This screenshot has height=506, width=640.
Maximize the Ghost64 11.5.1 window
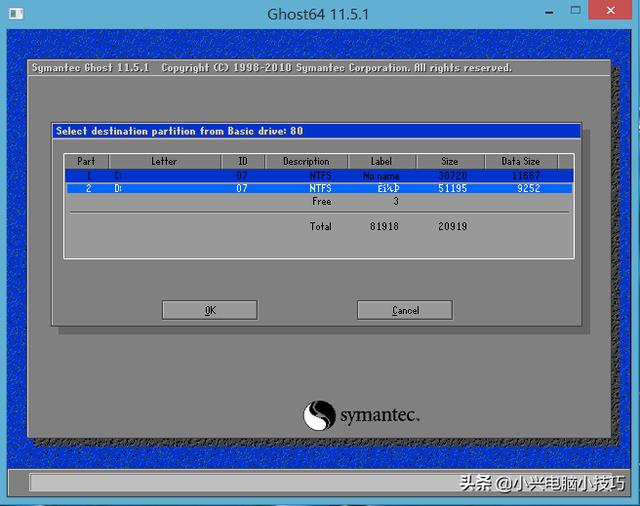click(x=576, y=10)
